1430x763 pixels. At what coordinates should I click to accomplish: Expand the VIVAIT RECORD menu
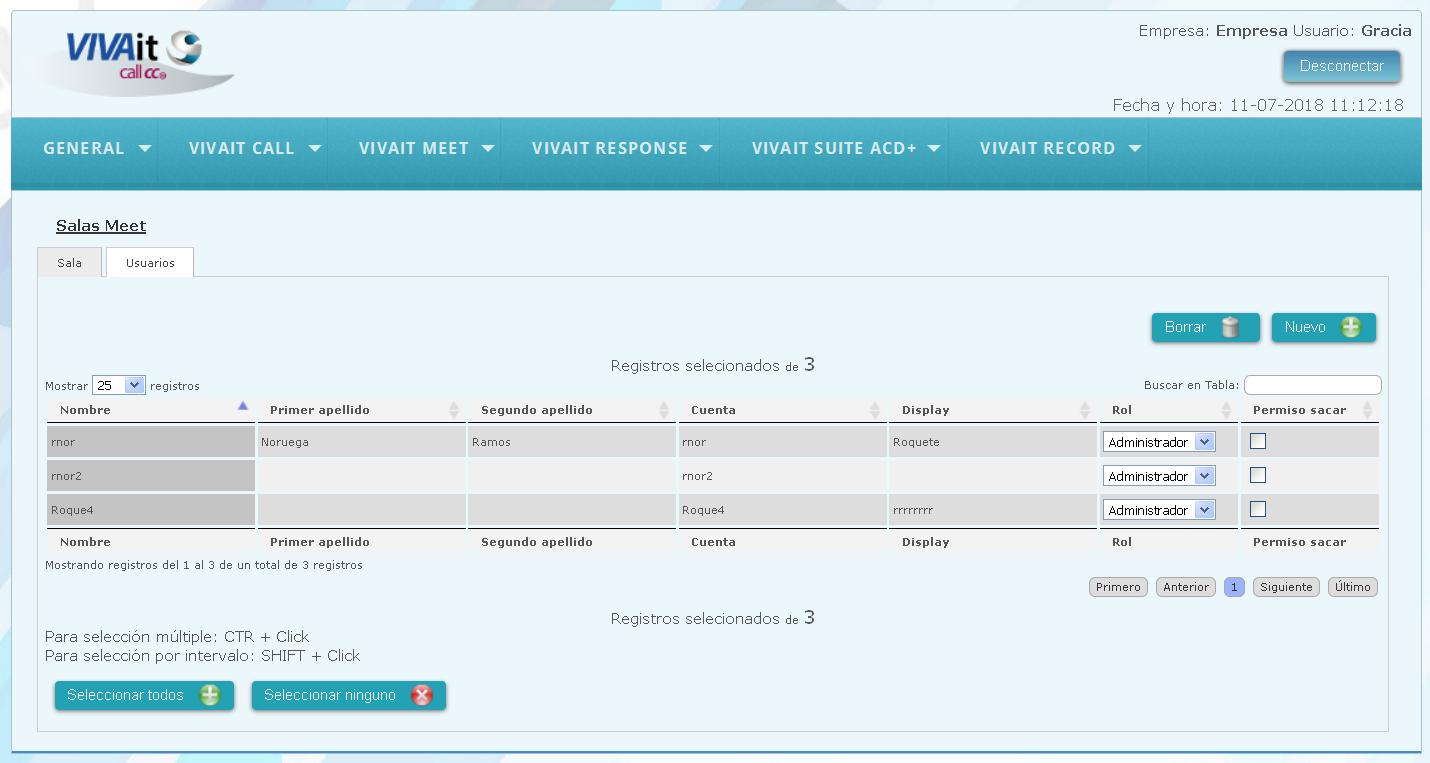(1060, 148)
